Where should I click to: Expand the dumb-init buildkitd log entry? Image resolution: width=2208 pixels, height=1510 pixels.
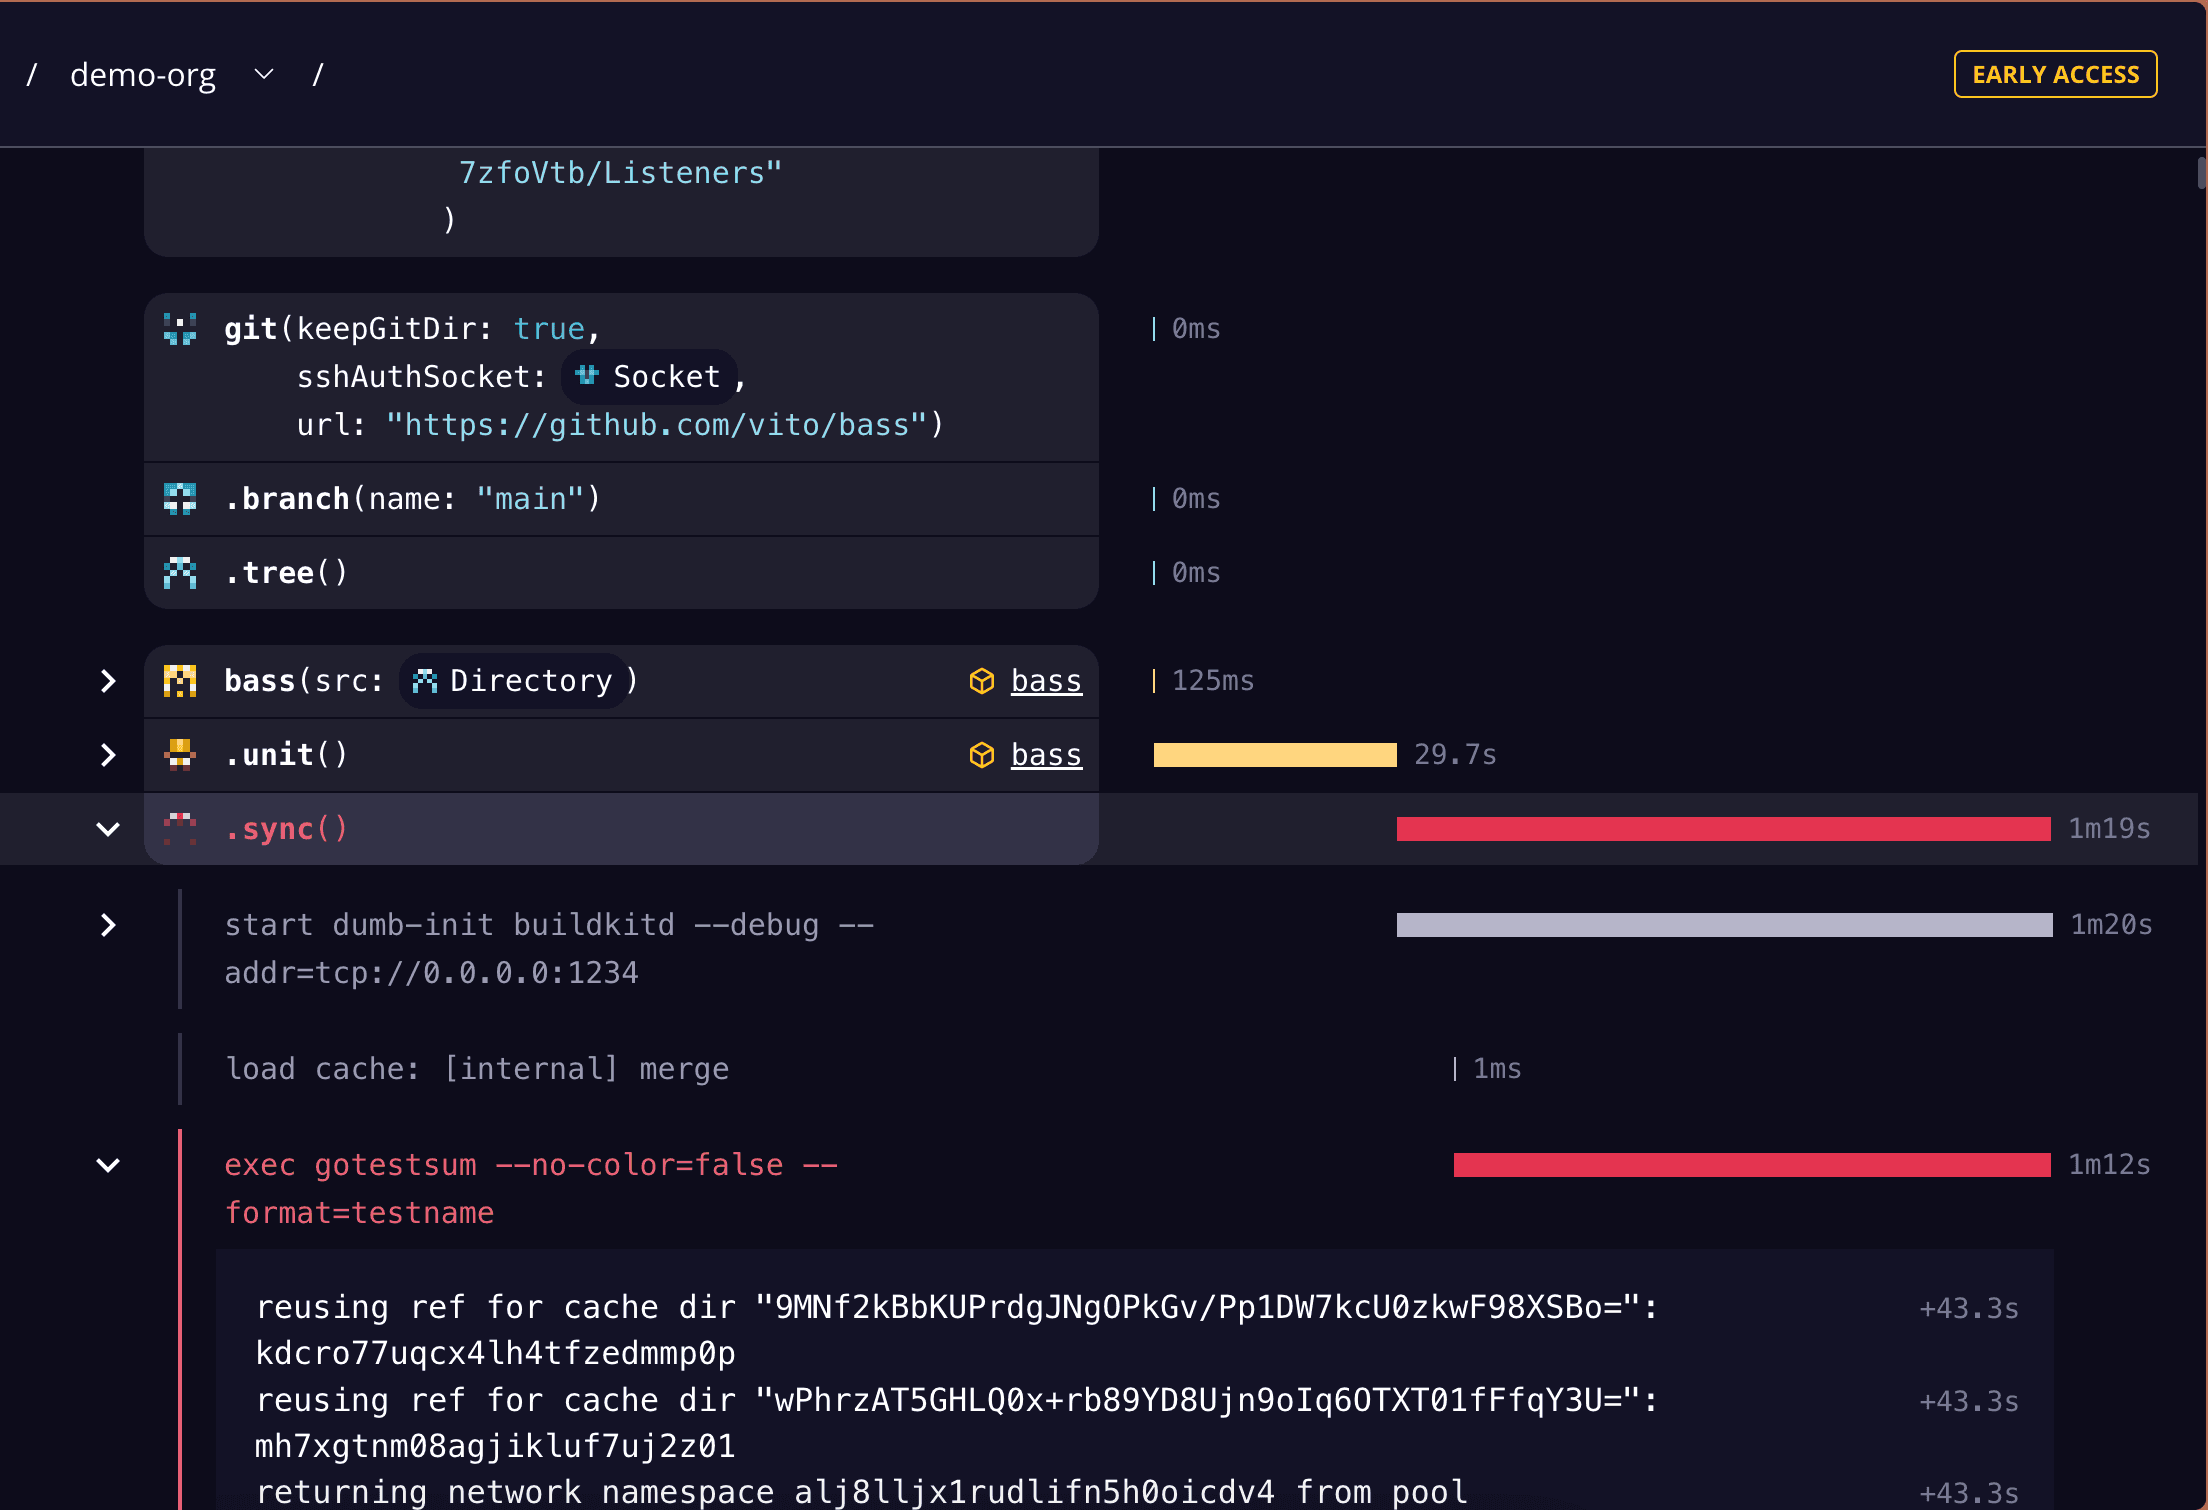click(x=108, y=925)
